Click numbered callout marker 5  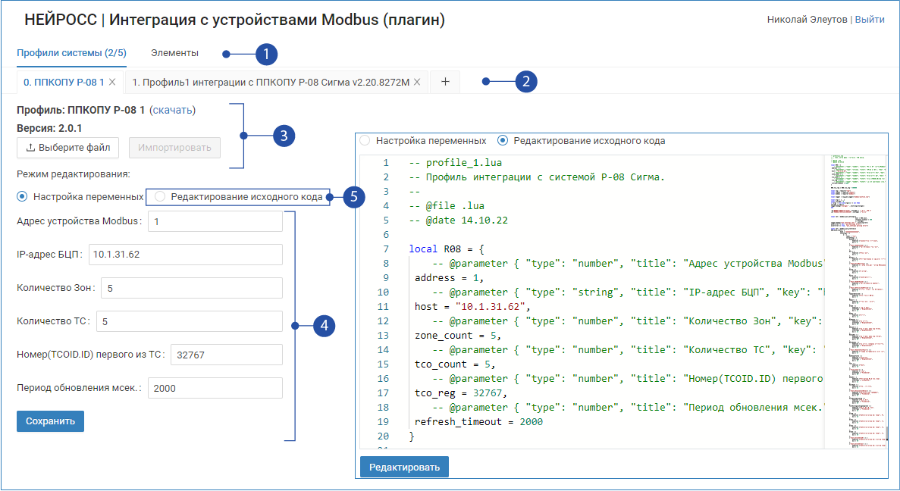point(354,197)
